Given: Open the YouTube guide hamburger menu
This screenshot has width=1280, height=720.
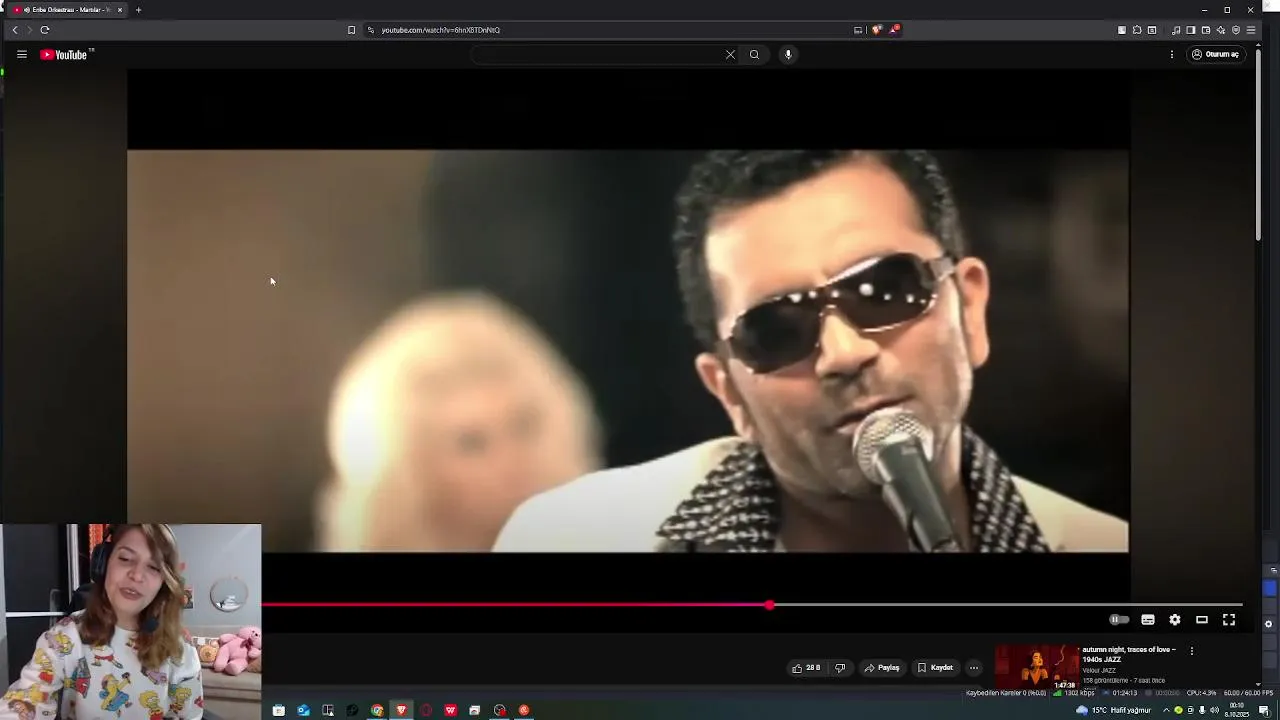Looking at the screenshot, I should pyautogui.click(x=21, y=54).
